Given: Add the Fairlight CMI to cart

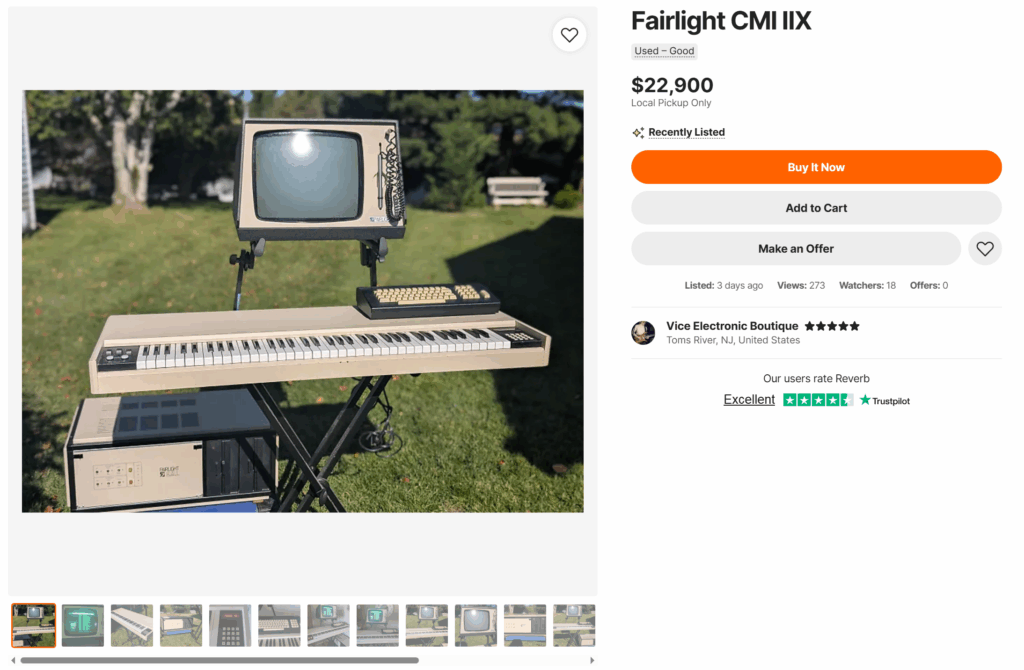Looking at the screenshot, I should click(816, 208).
